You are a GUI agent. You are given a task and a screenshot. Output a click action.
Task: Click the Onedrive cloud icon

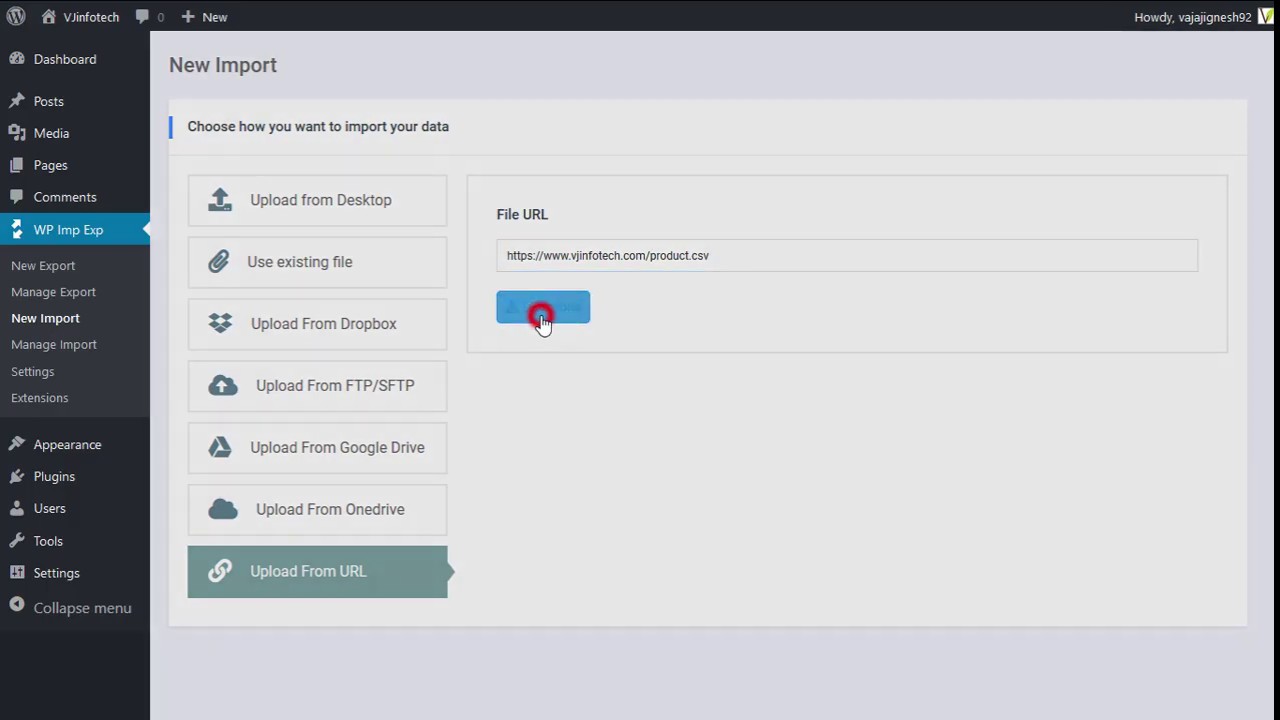tap(223, 509)
